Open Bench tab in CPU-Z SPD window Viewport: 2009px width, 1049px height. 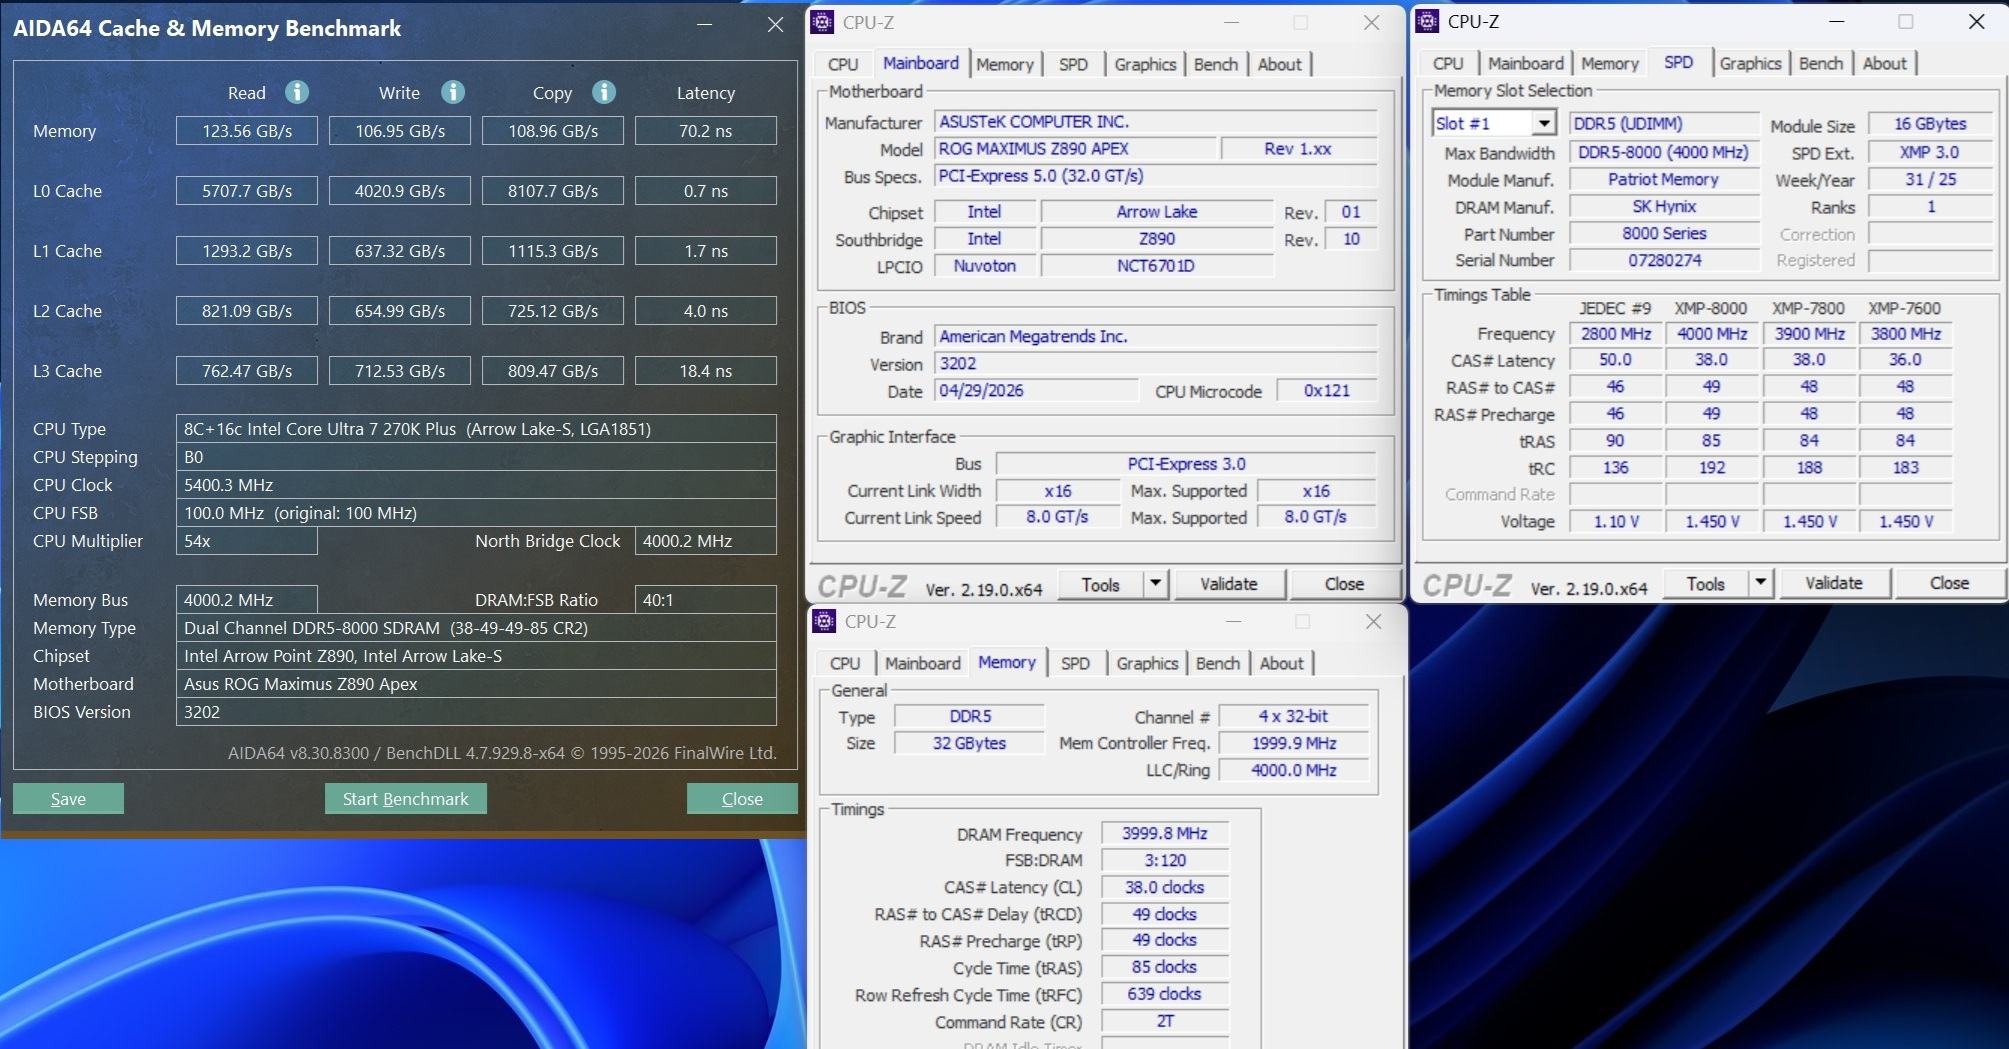point(1821,63)
